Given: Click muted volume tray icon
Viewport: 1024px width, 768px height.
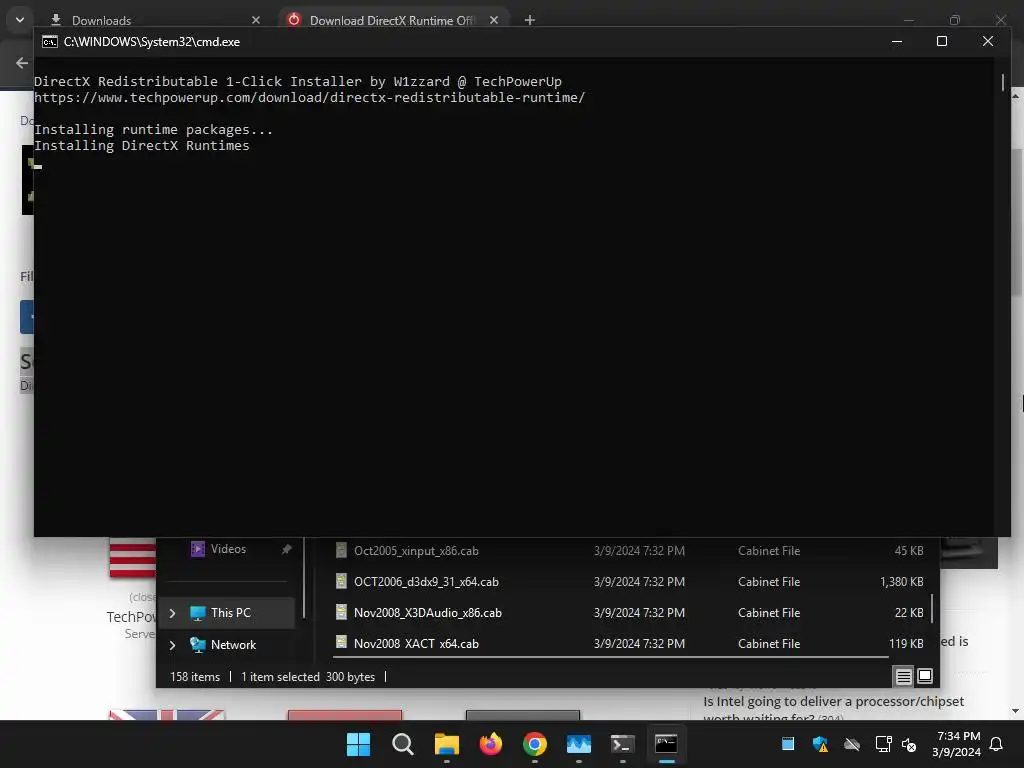Looking at the screenshot, I should click(908, 744).
